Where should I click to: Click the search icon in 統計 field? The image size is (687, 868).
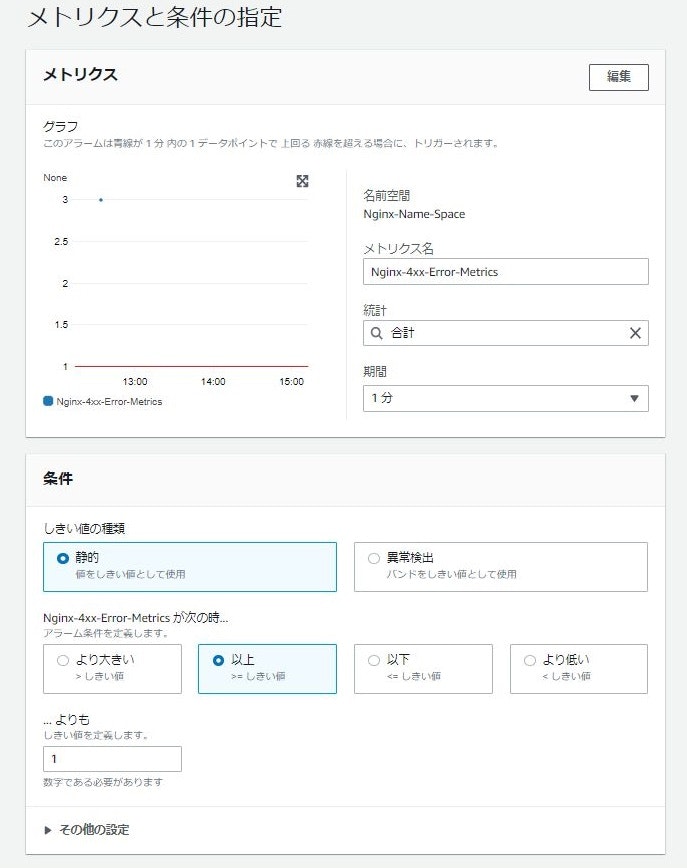(376, 333)
